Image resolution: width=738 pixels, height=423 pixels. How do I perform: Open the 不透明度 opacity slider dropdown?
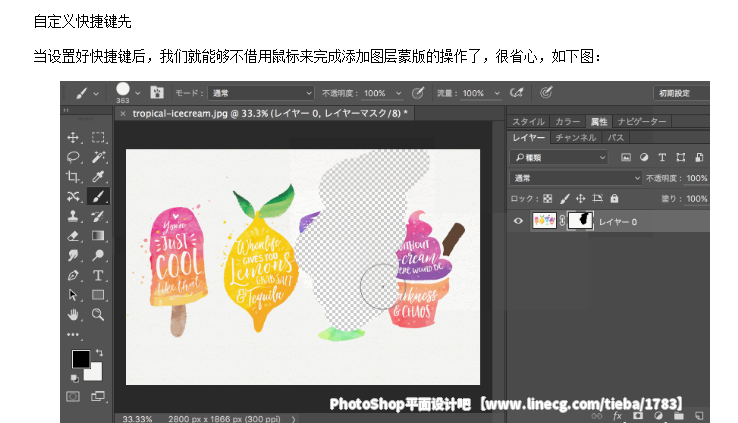coord(399,93)
